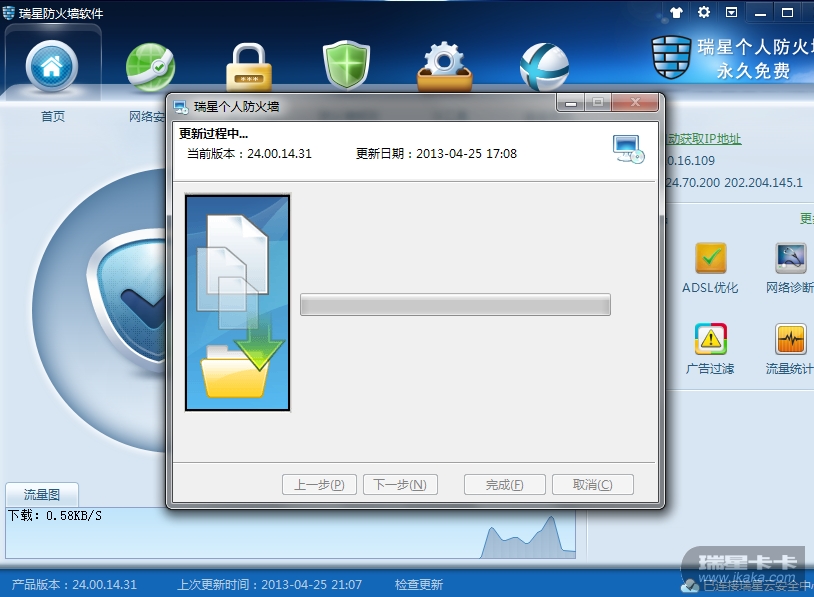The image size is (814, 597).
Task: Open the 首页 home icon
Action: click(52, 66)
